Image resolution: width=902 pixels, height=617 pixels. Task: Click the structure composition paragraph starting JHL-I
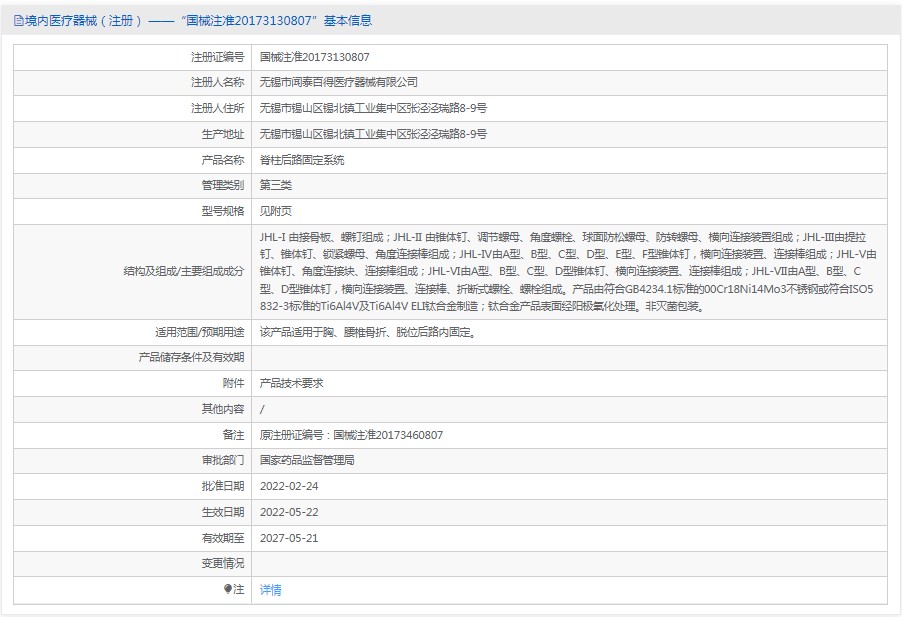click(x=568, y=271)
